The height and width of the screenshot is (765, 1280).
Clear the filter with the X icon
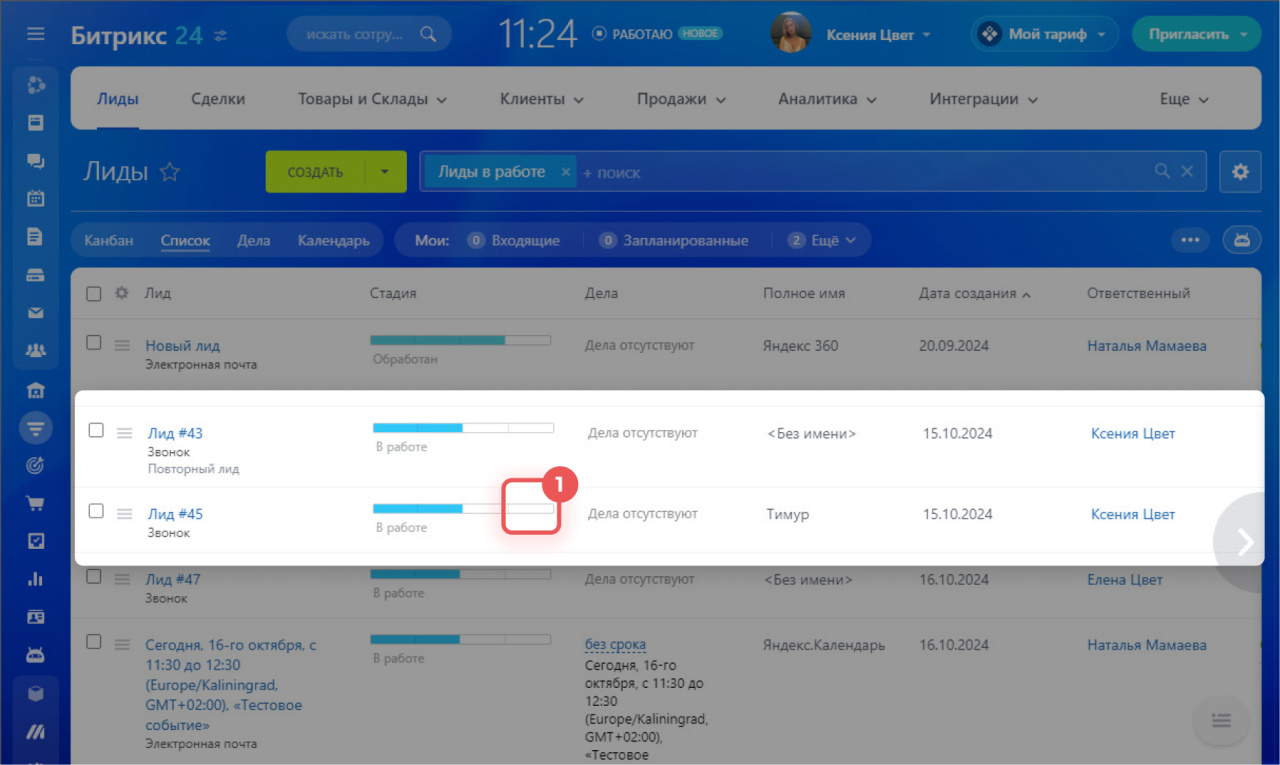[1187, 171]
